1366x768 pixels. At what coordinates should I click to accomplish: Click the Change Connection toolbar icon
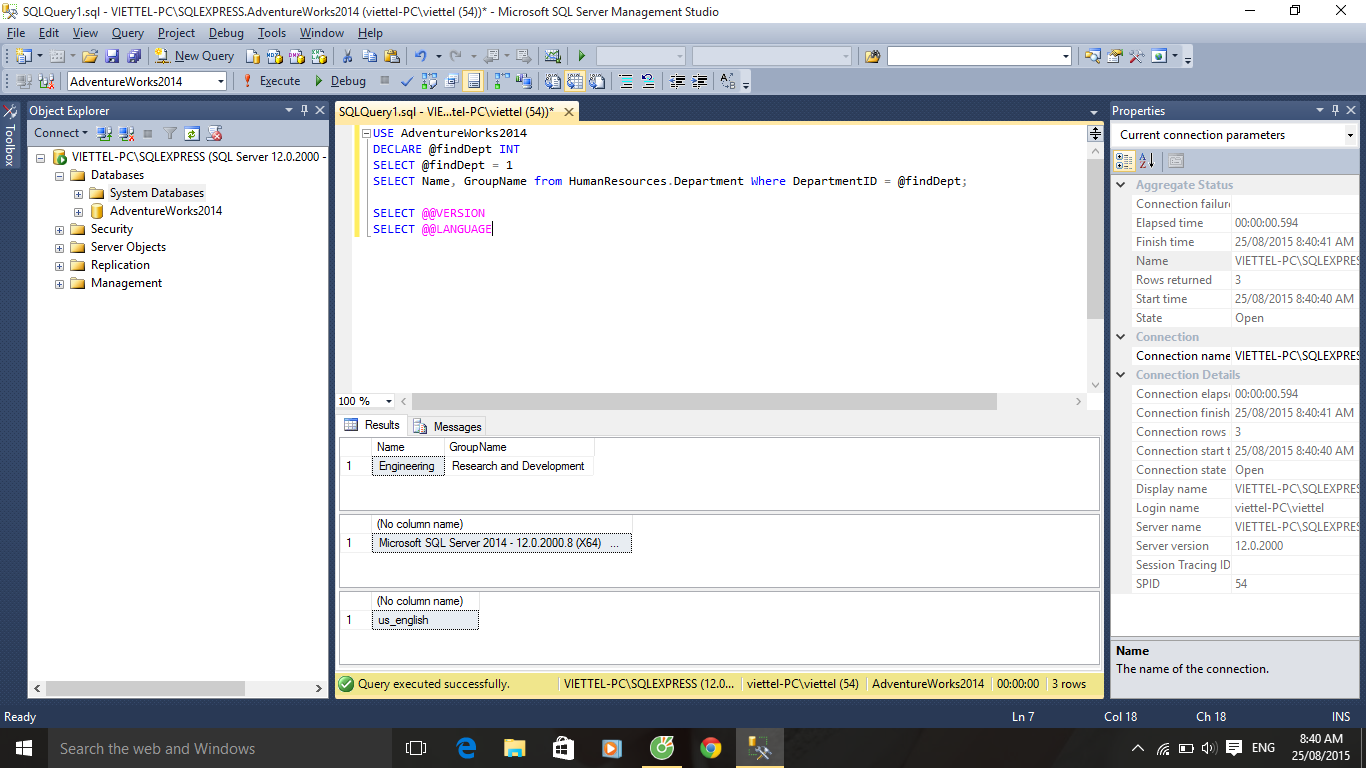[x=46, y=81]
